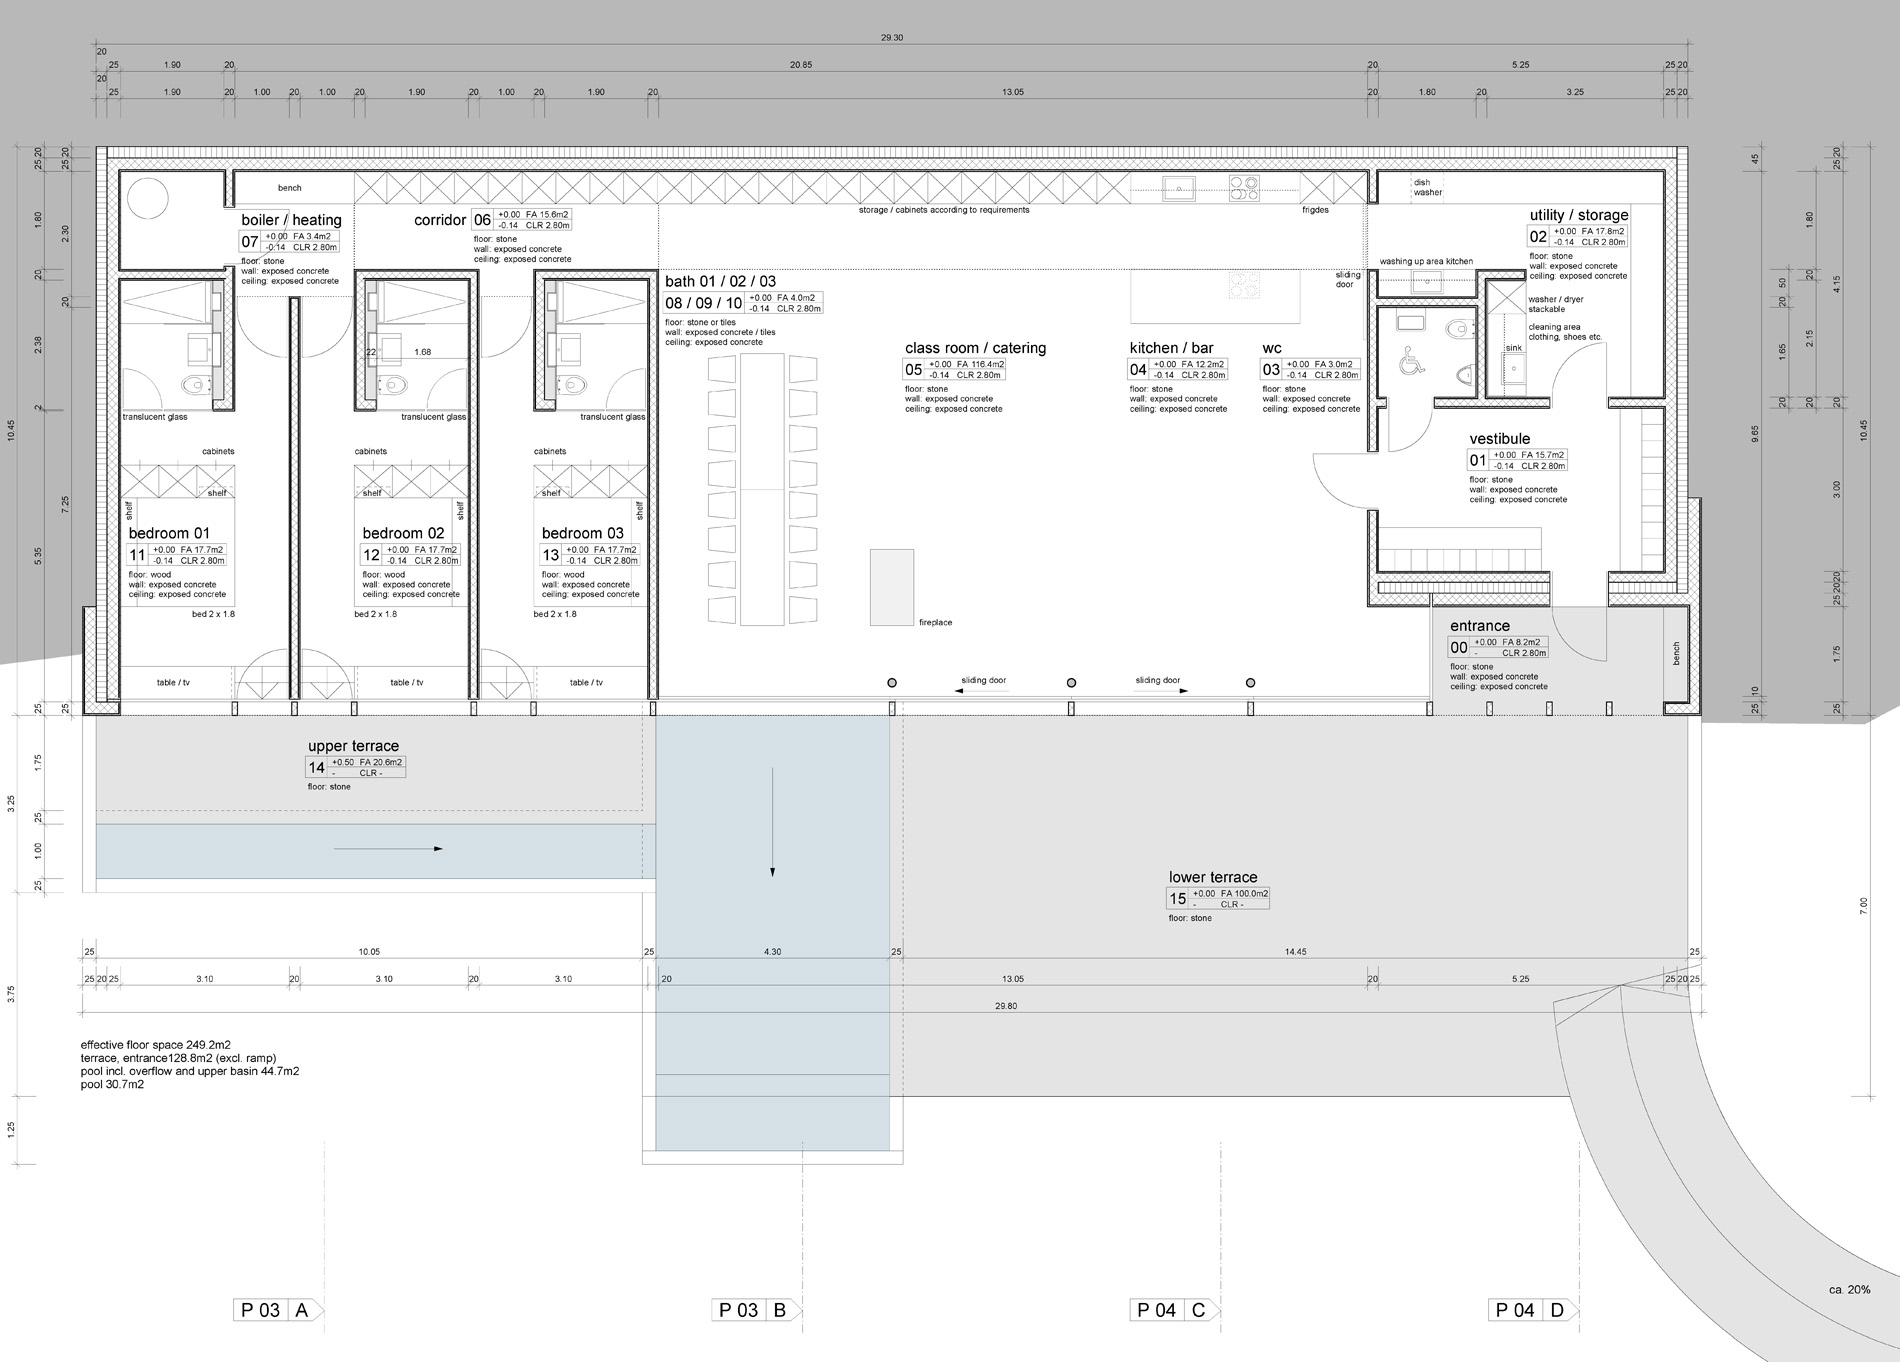Screen dimensions: 1900x1362
Task: Click the "bedroom 02" room title
Action: click(403, 533)
